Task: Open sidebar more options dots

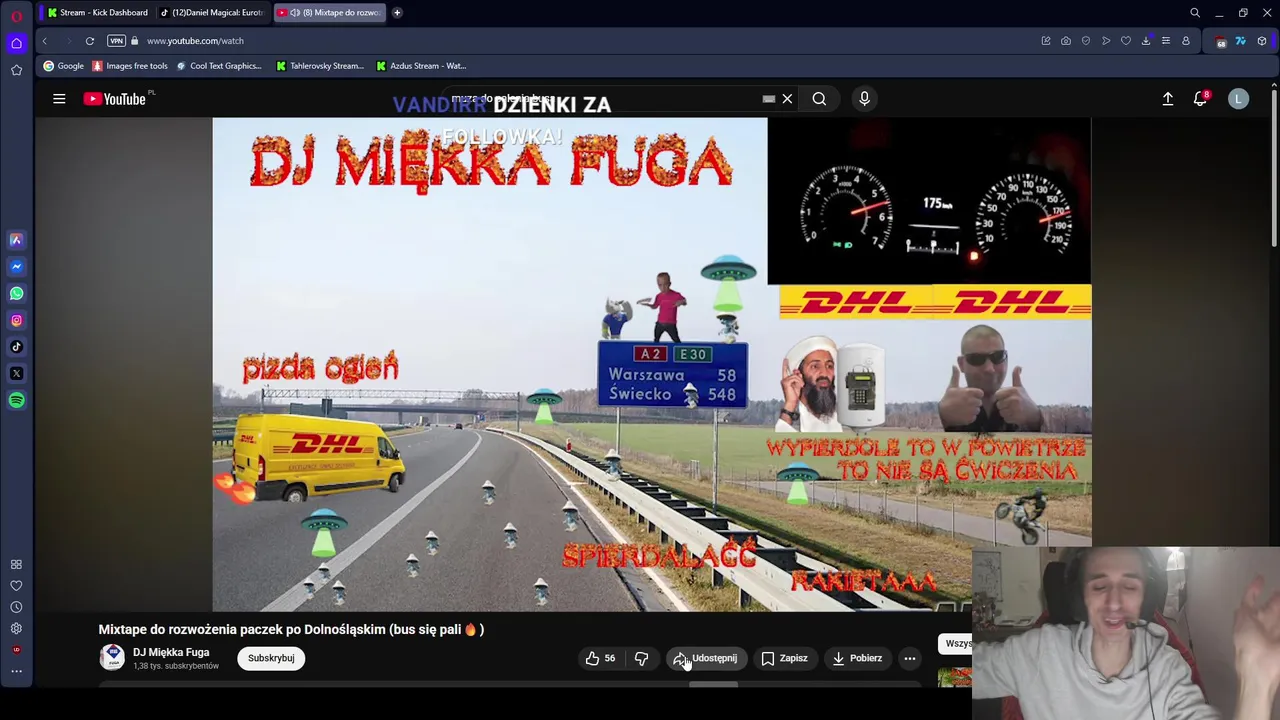Action: (16, 671)
